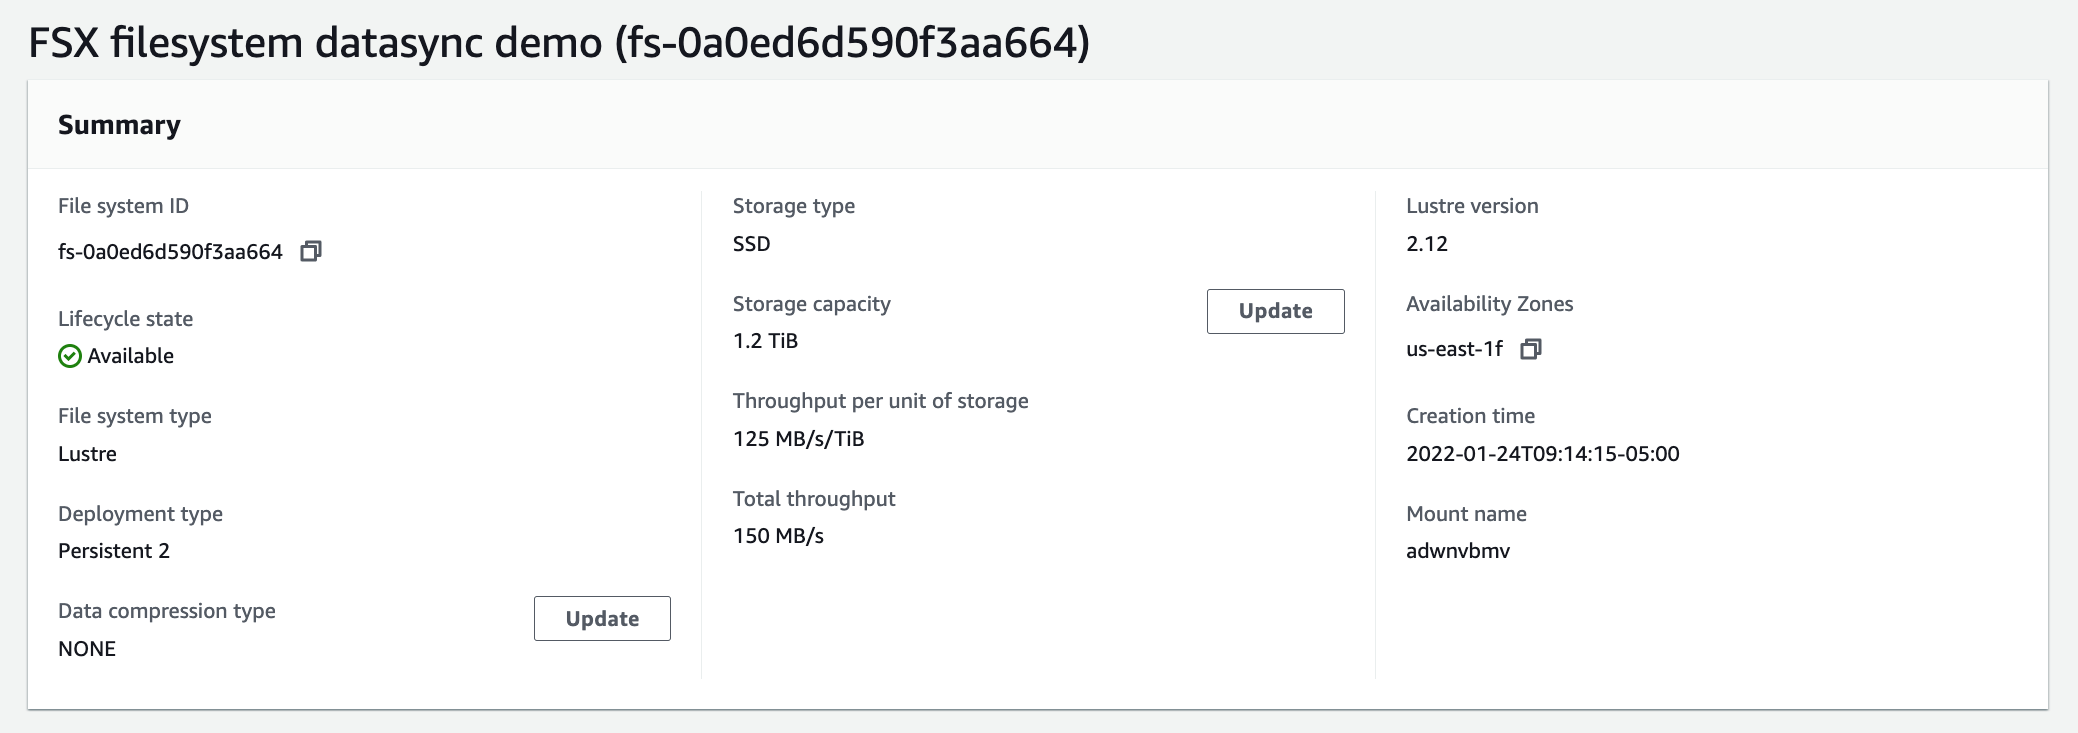
Task: Click the Persistent 2 deployment type value
Action: 114,551
